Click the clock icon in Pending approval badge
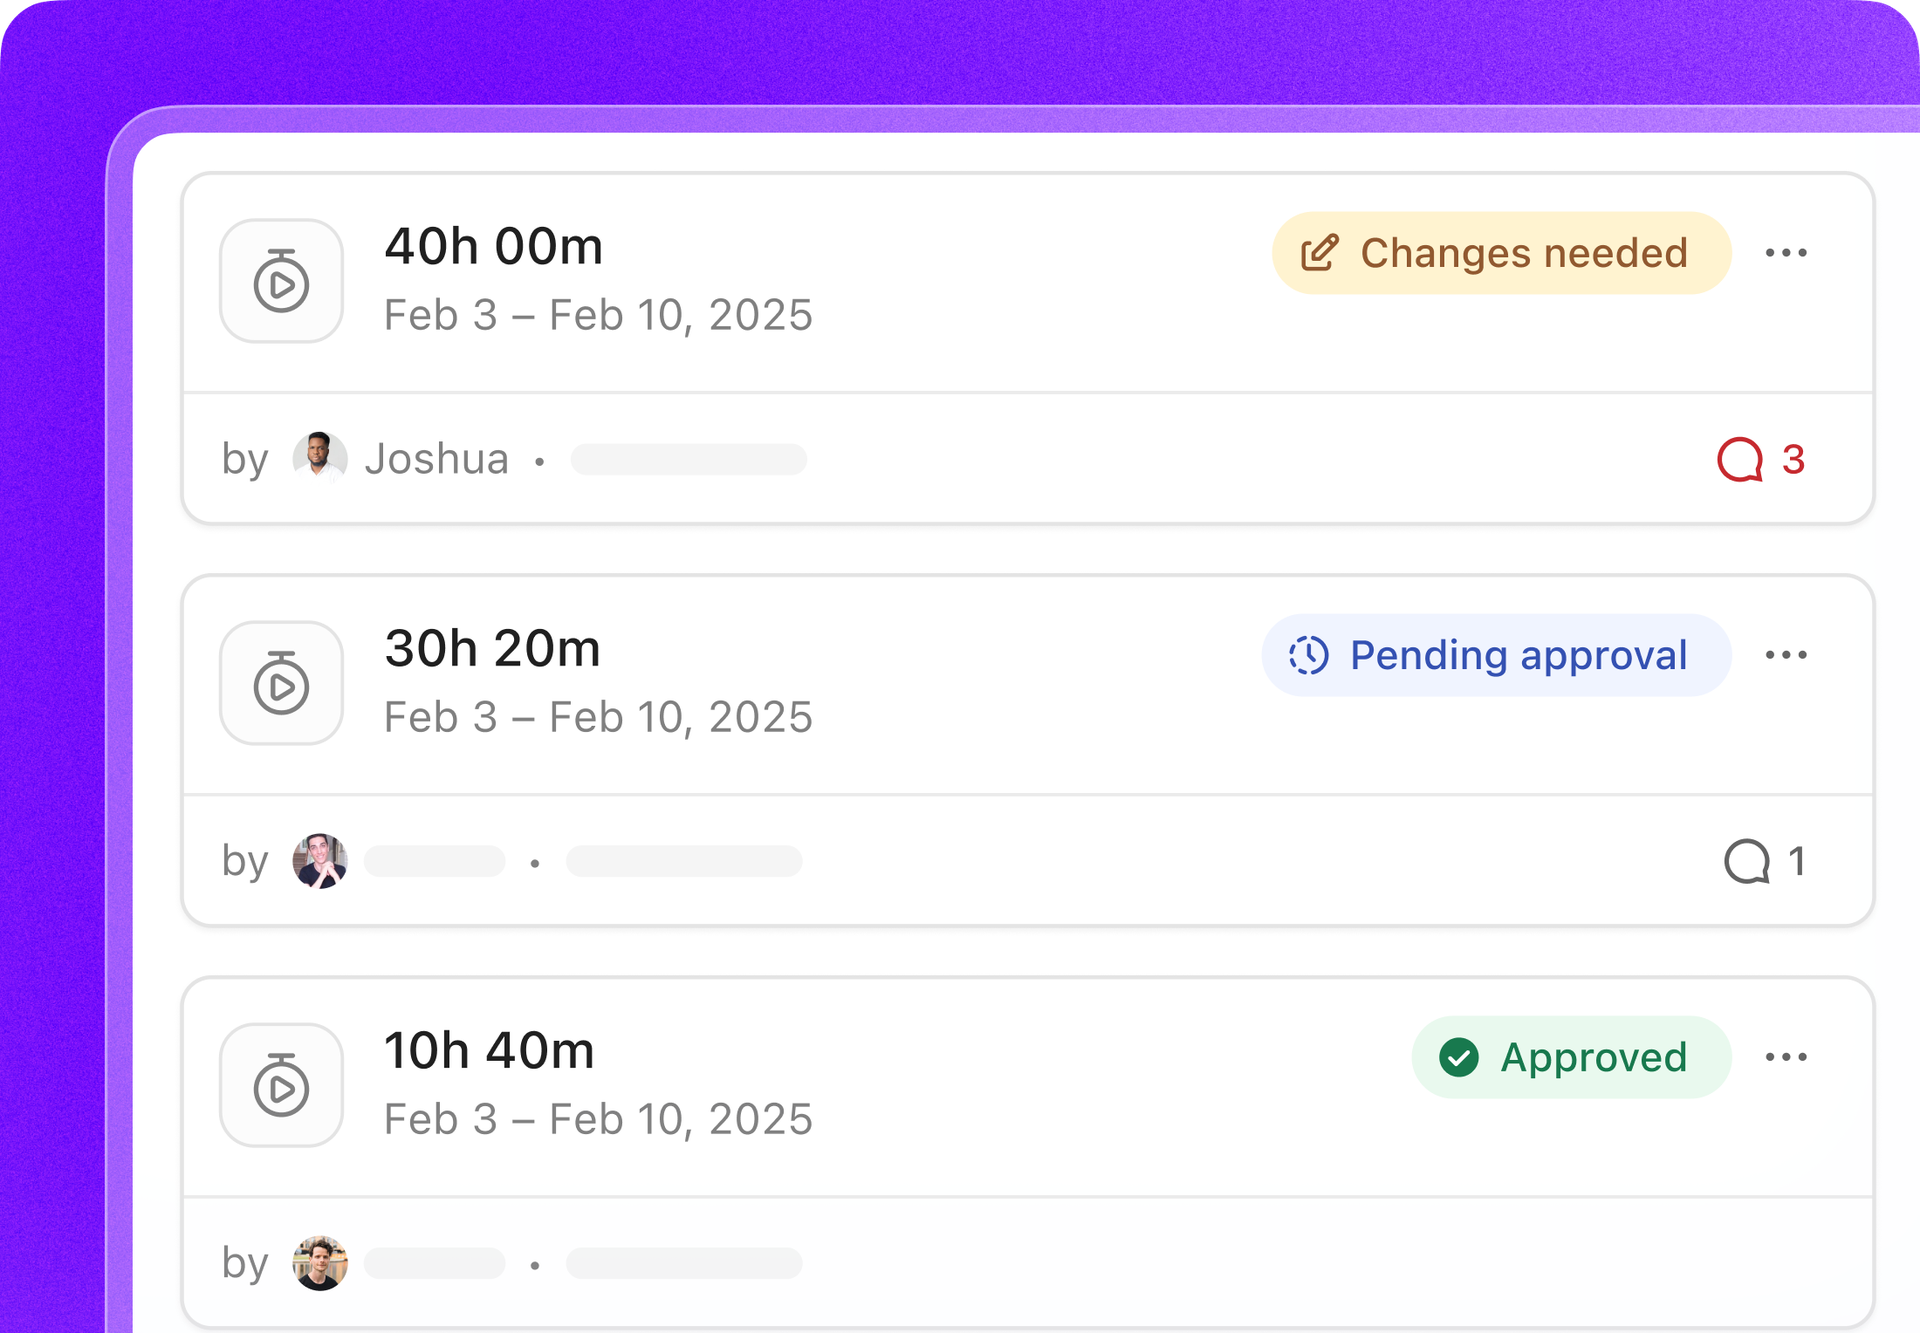The image size is (1920, 1333). tap(1308, 655)
